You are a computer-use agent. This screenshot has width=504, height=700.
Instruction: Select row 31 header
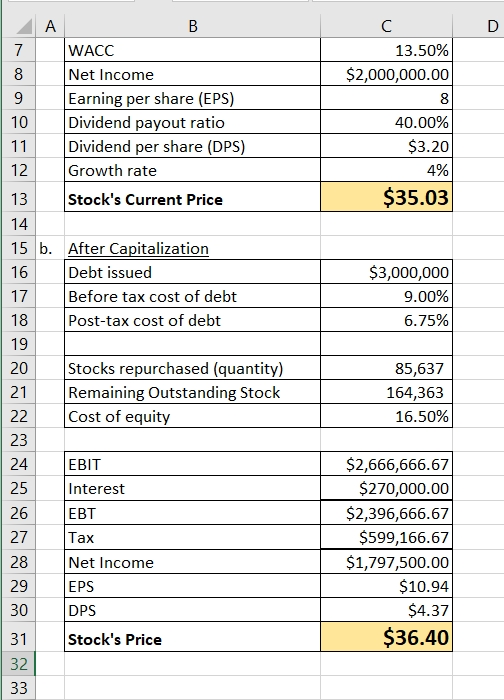tap(18, 637)
